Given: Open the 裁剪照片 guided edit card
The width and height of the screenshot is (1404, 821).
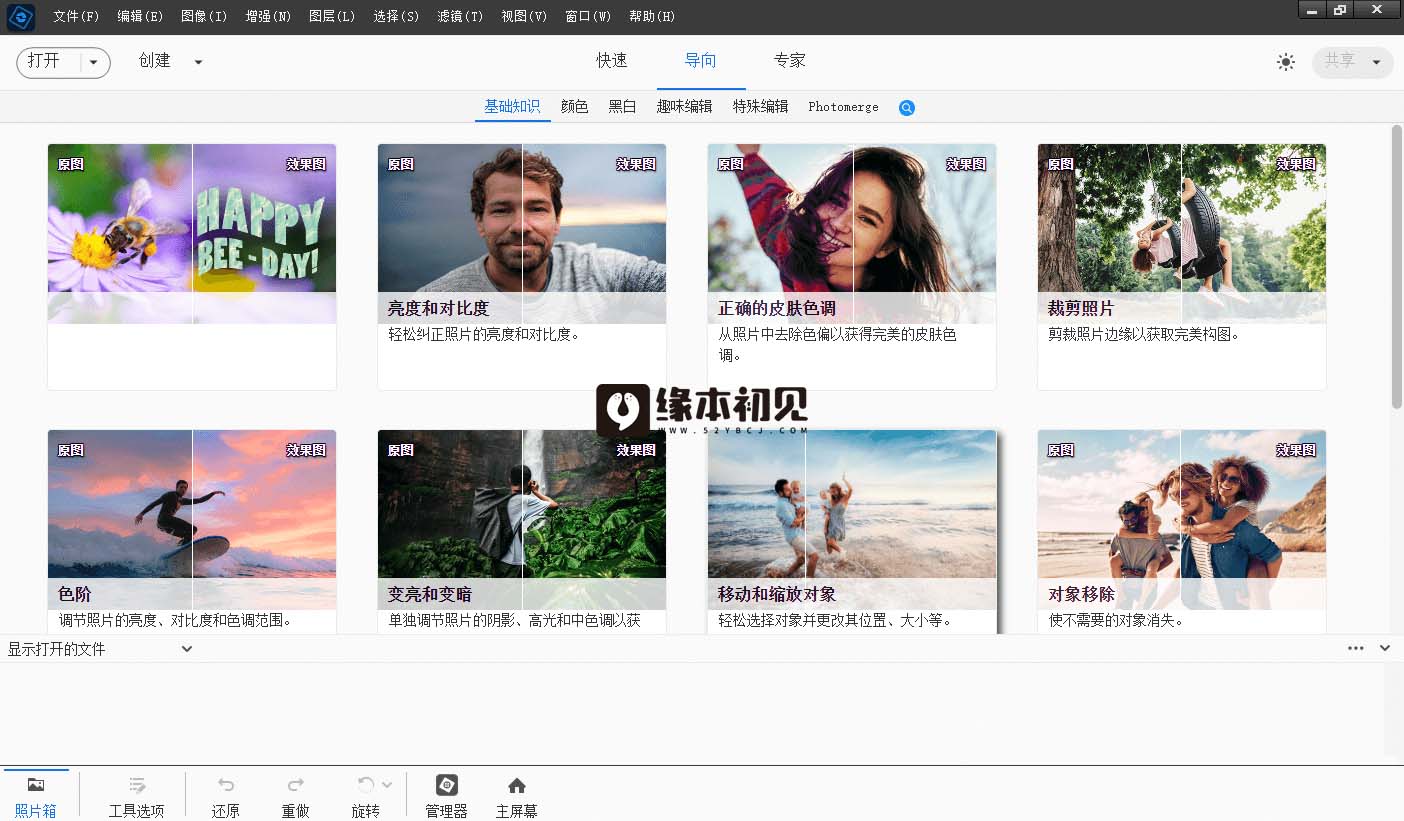Looking at the screenshot, I should coord(1182,266).
